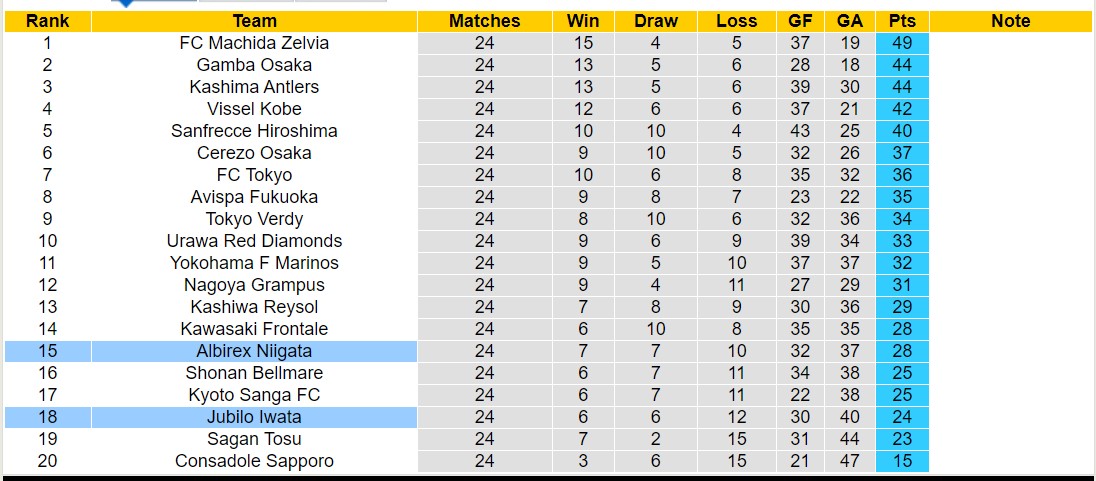The image size is (1096, 481).
Task: Click the Draw column header
Action: click(x=656, y=21)
